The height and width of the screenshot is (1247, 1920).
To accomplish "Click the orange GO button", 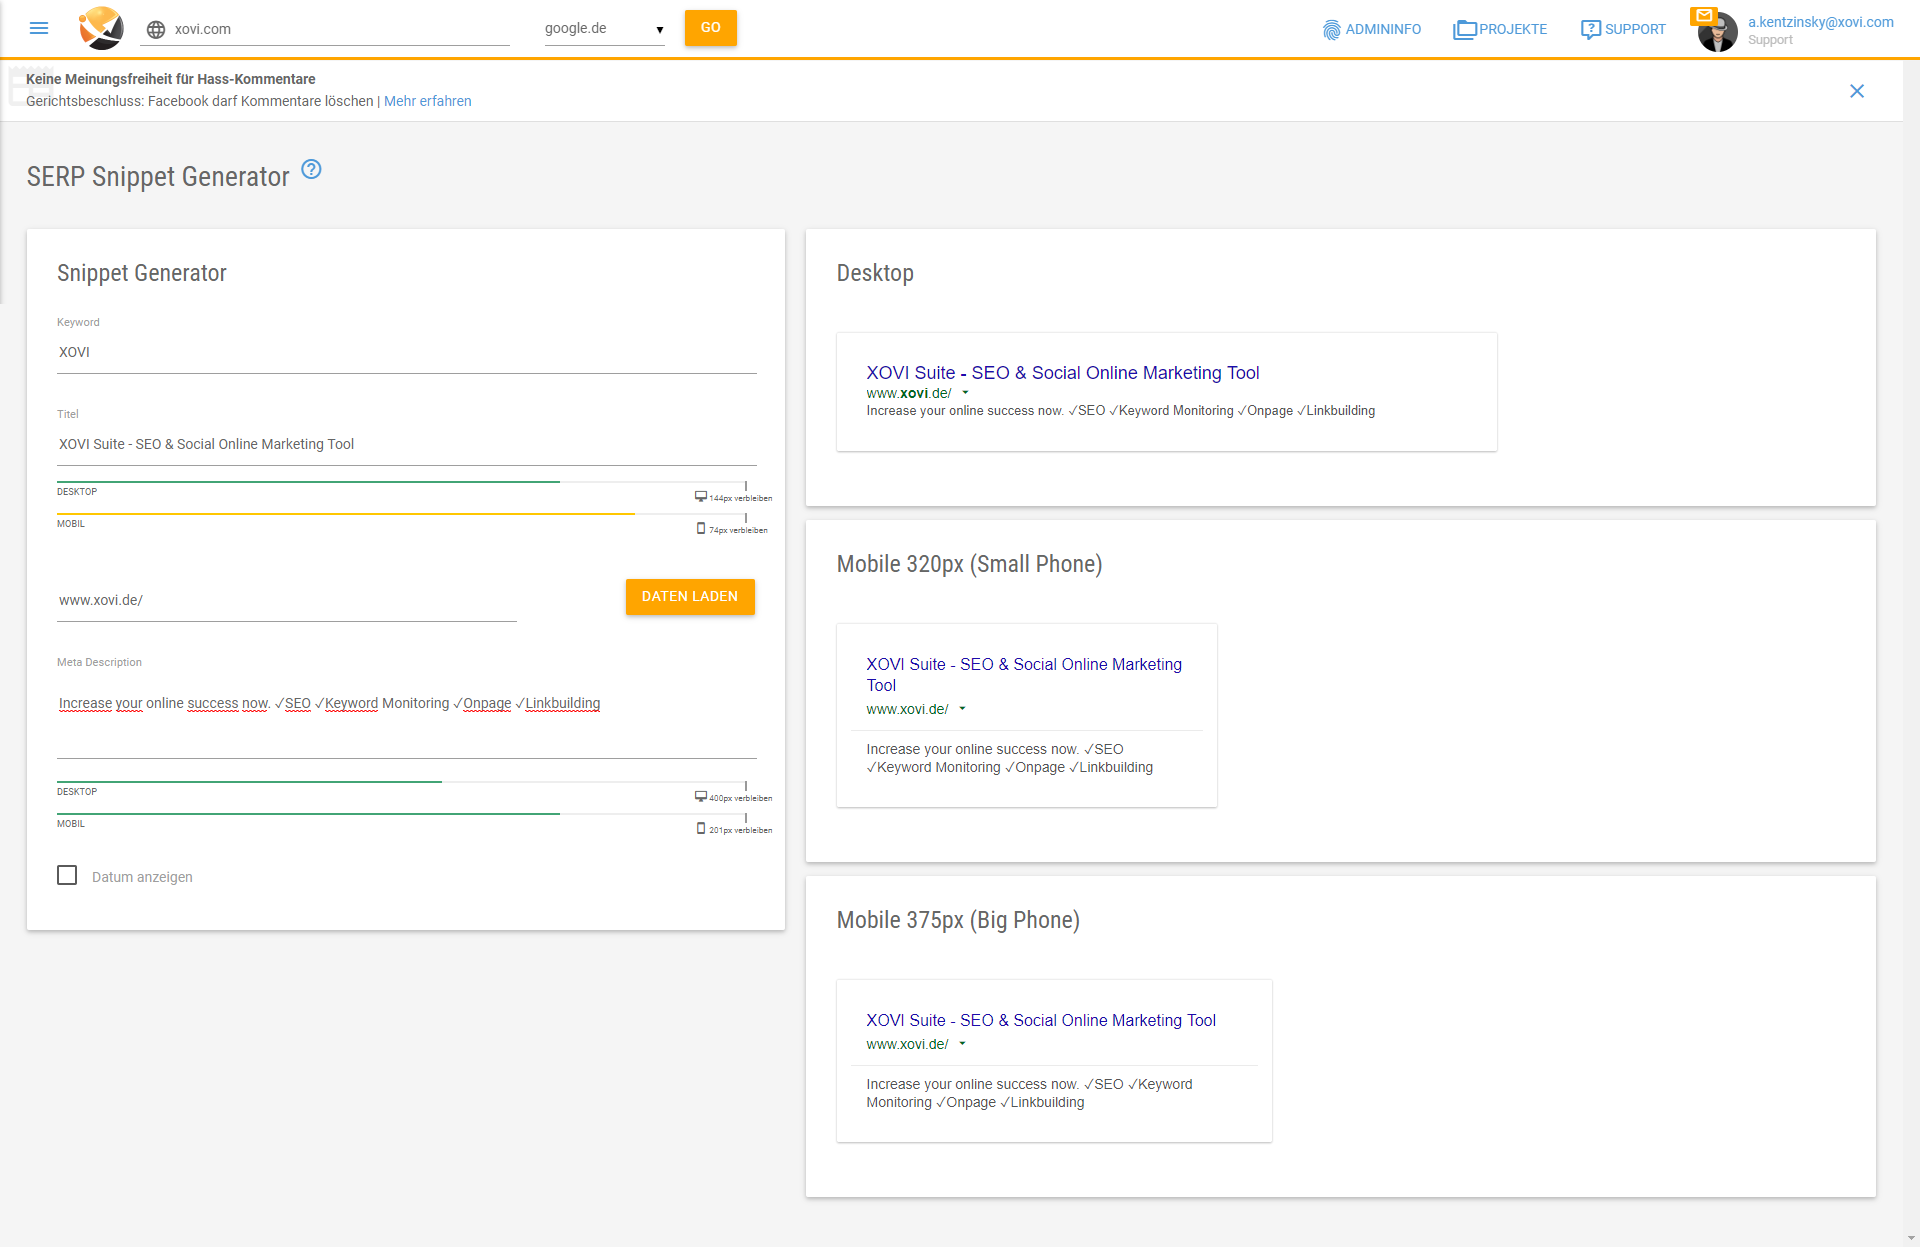I will click(x=711, y=28).
